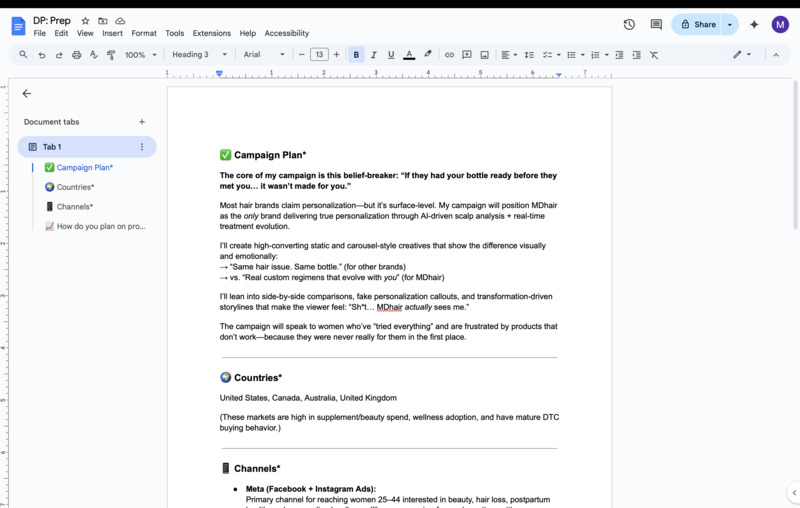Open the Share options arrow
800x508 pixels.
(730, 24)
